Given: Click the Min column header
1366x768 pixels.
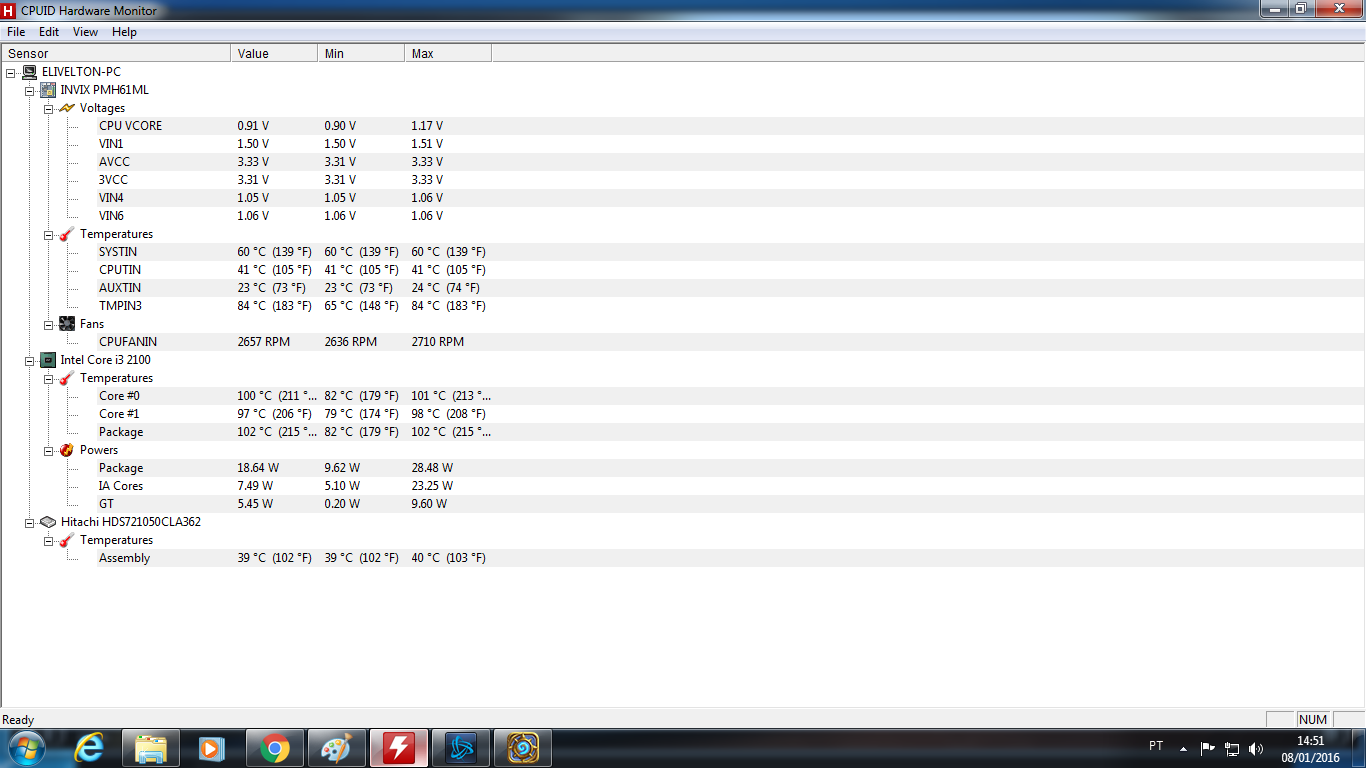Looking at the screenshot, I should coord(361,53).
